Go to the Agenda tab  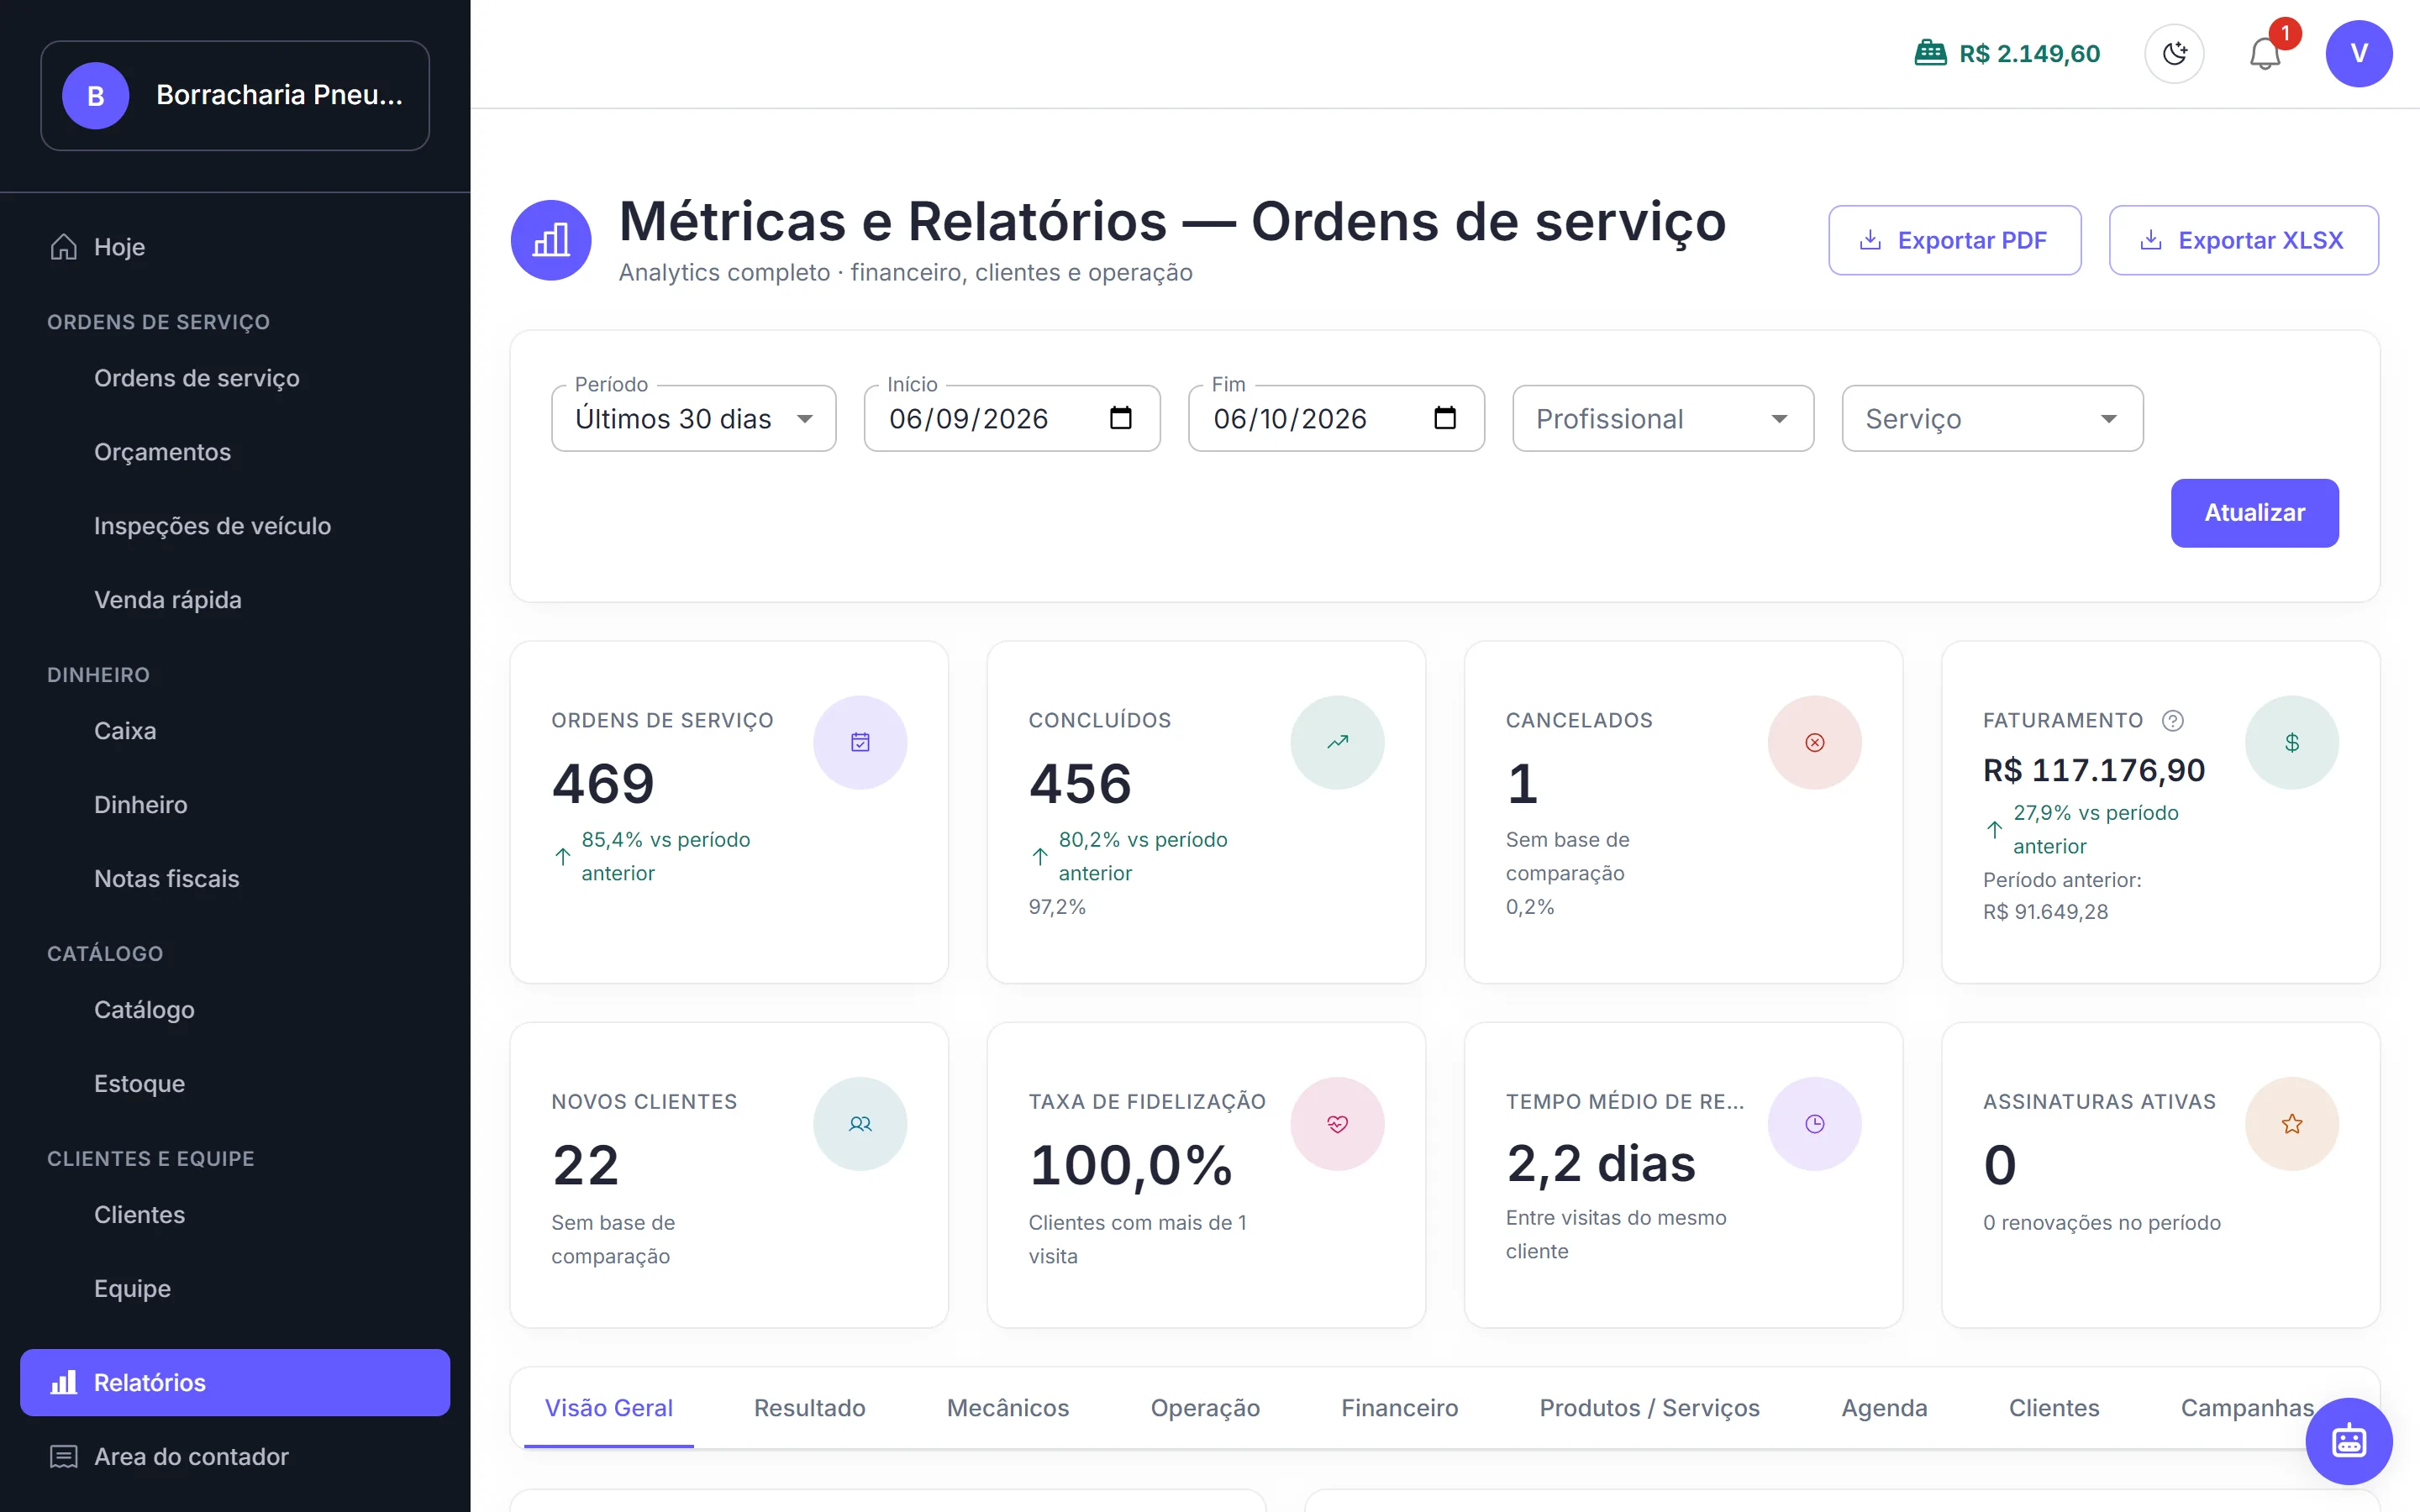(1884, 1408)
